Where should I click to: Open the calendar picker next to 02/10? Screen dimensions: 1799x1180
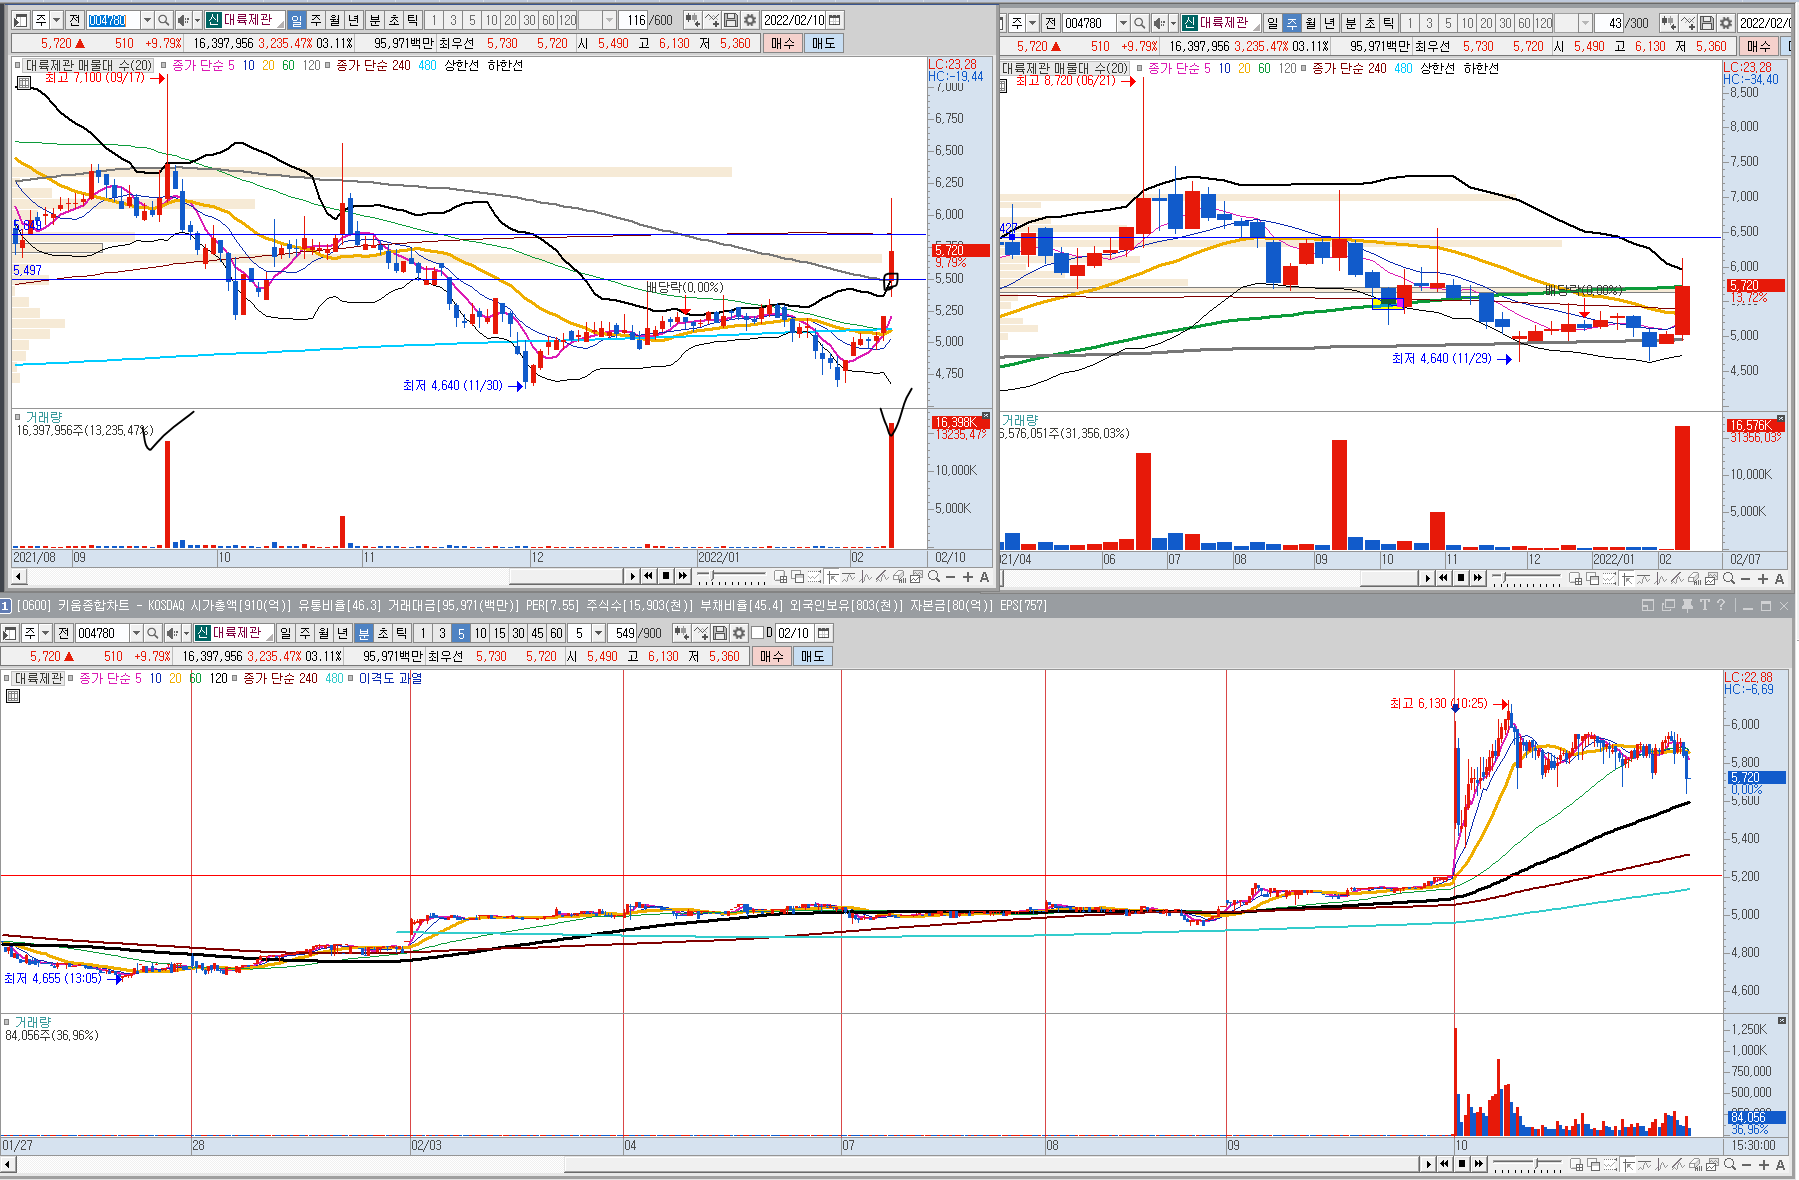823,633
